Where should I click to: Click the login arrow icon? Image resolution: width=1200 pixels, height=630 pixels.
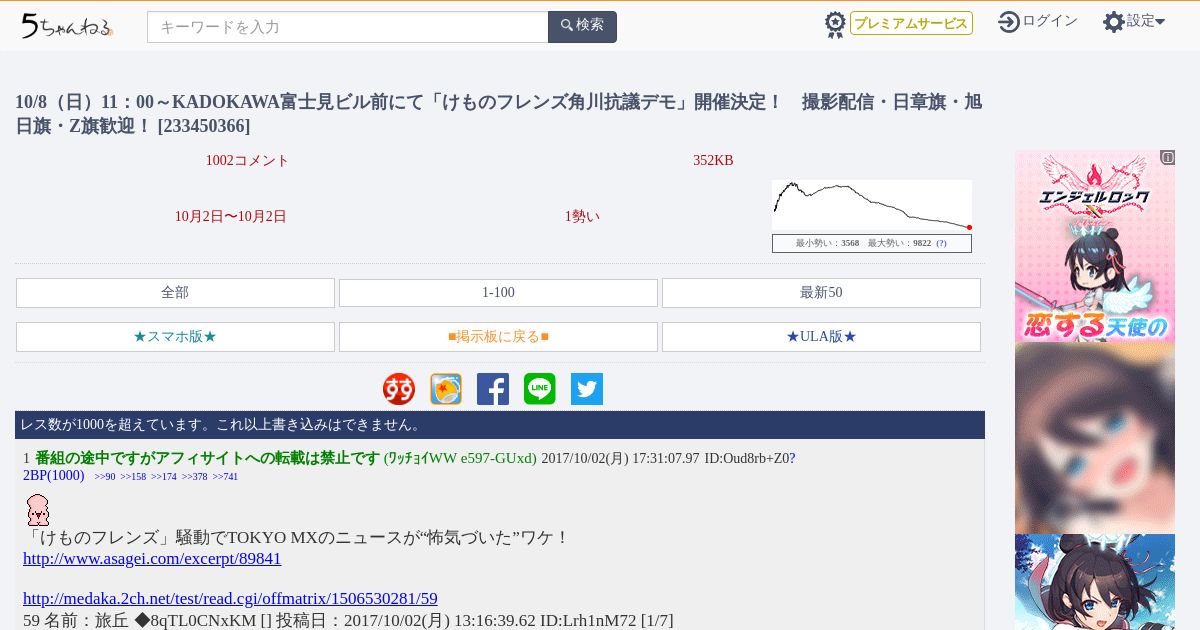coord(1009,22)
